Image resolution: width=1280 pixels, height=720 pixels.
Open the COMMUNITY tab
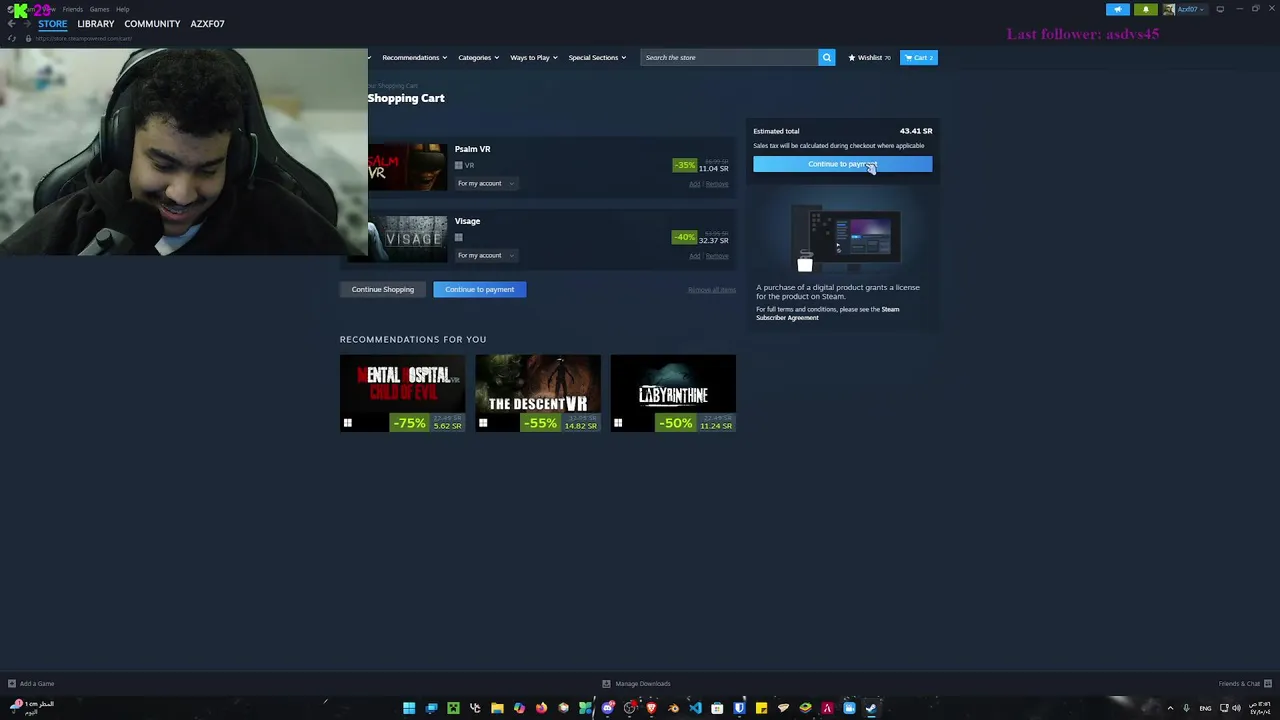tap(152, 23)
